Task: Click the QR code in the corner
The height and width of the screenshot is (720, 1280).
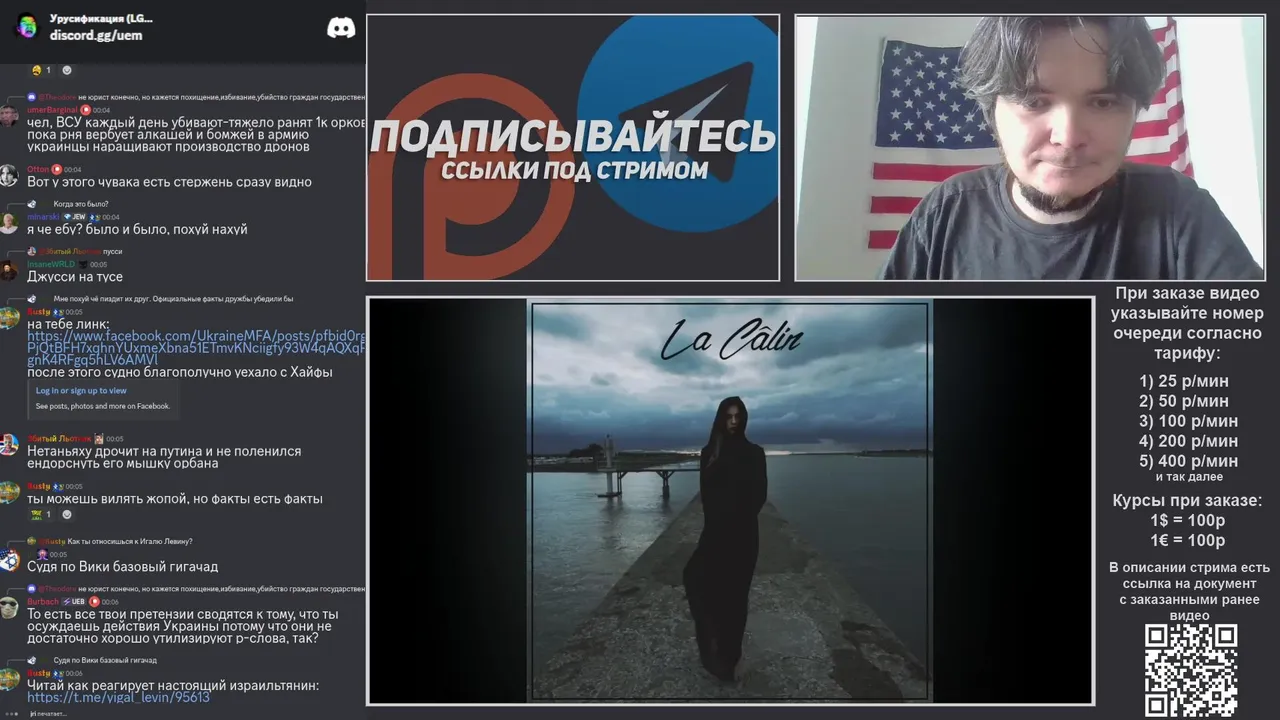Action: pyautogui.click(x=1191, y=670)
